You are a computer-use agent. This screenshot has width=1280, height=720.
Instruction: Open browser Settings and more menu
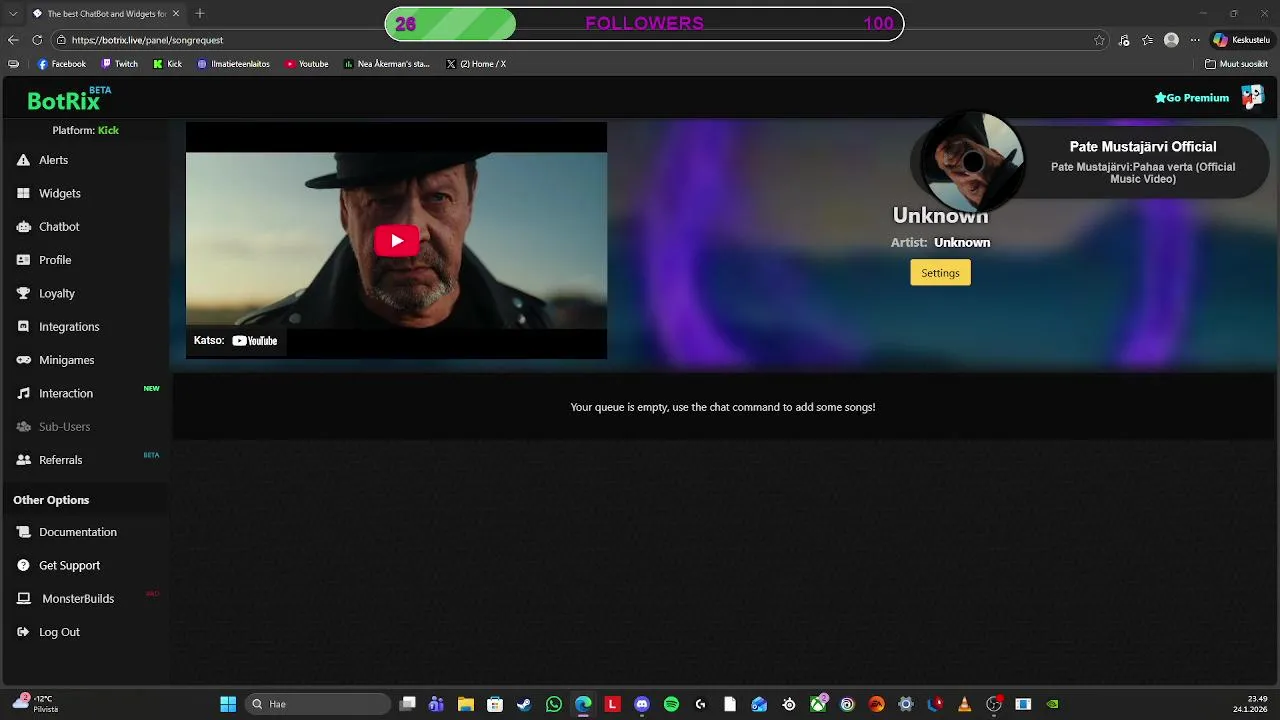tap(1194, 40)
